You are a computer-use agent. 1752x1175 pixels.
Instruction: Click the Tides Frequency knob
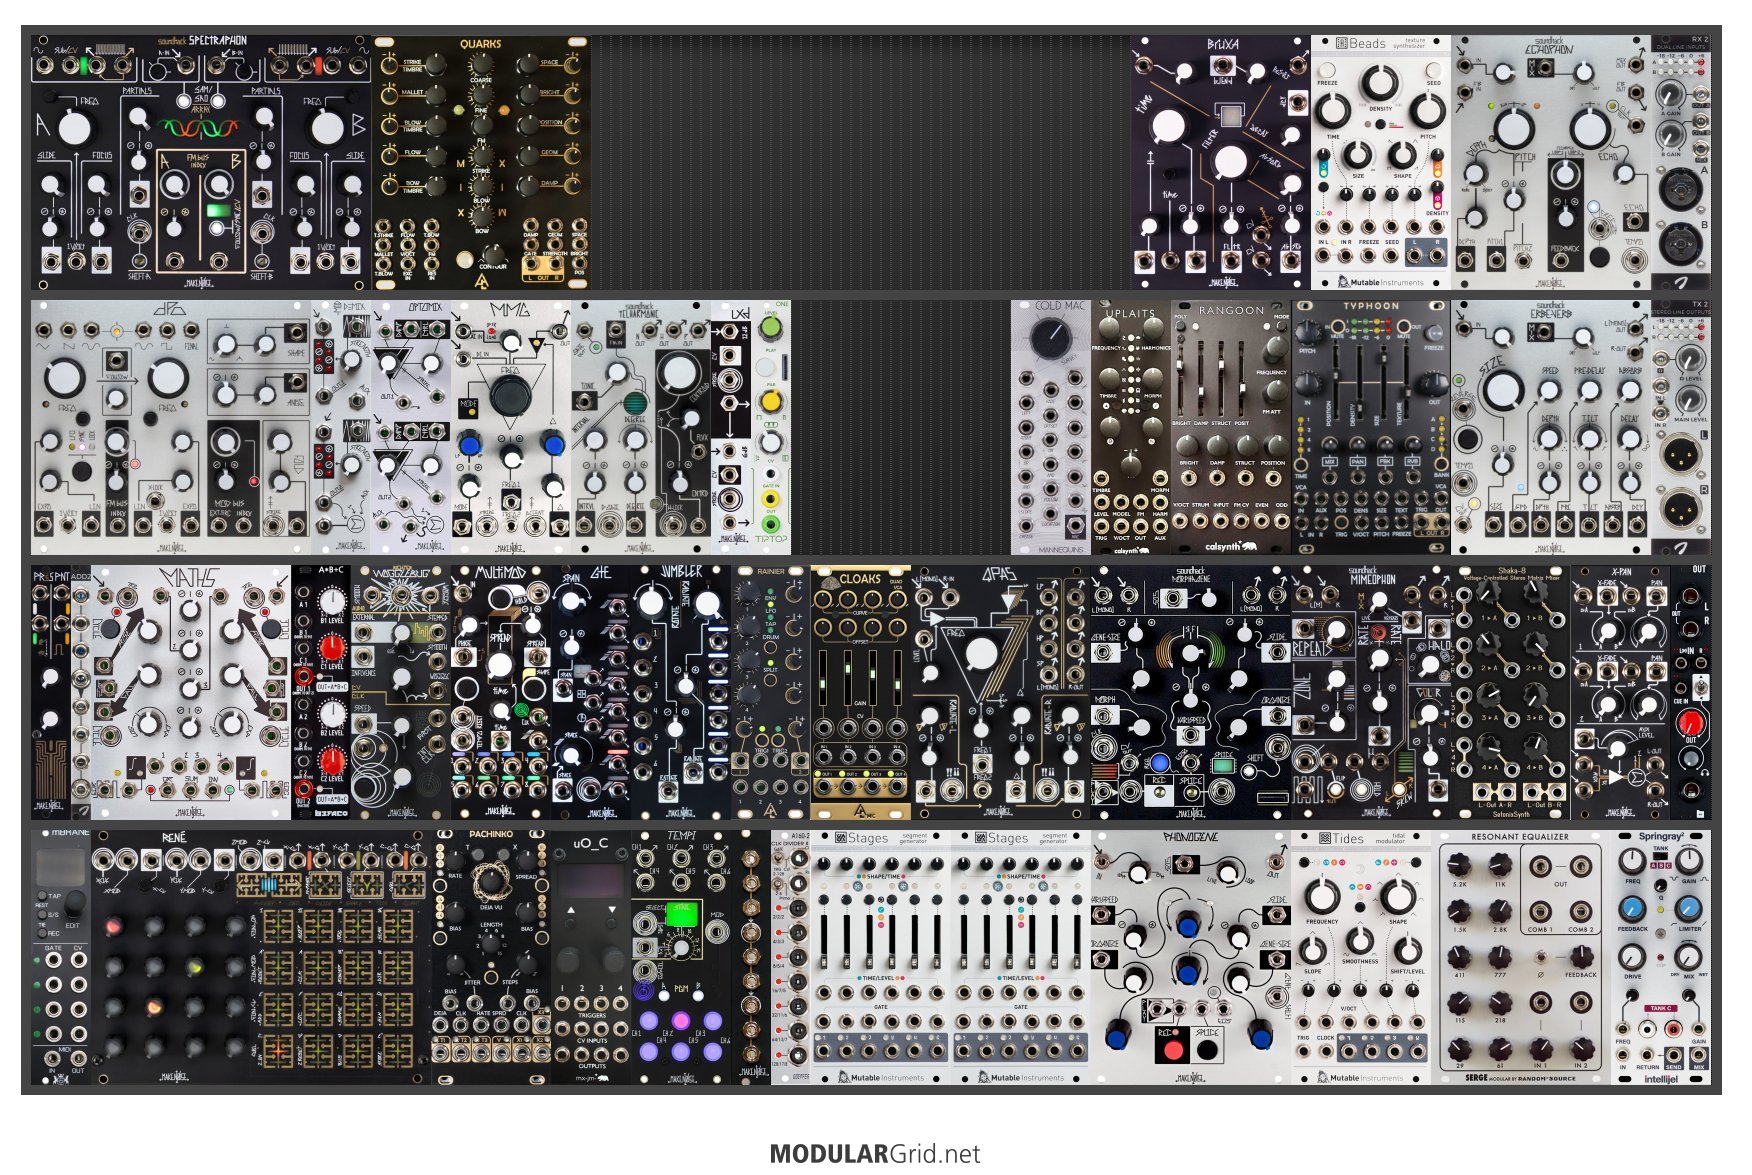click(1322, 896)
